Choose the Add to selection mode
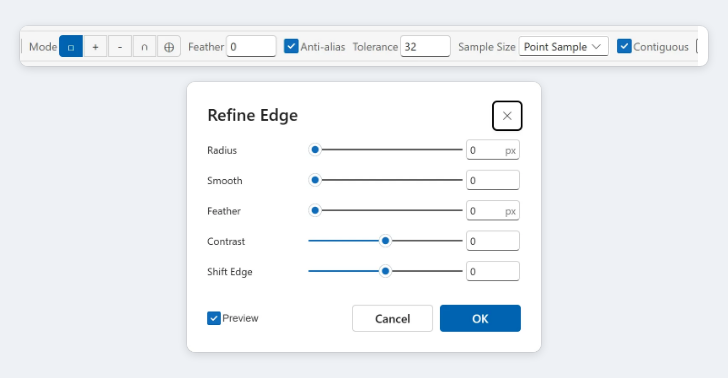 coord(95,46)
